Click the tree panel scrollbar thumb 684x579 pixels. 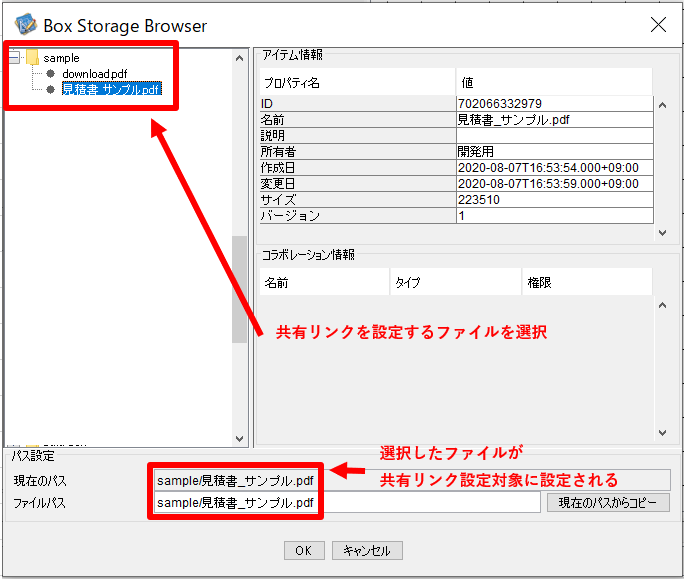(239, 290)
